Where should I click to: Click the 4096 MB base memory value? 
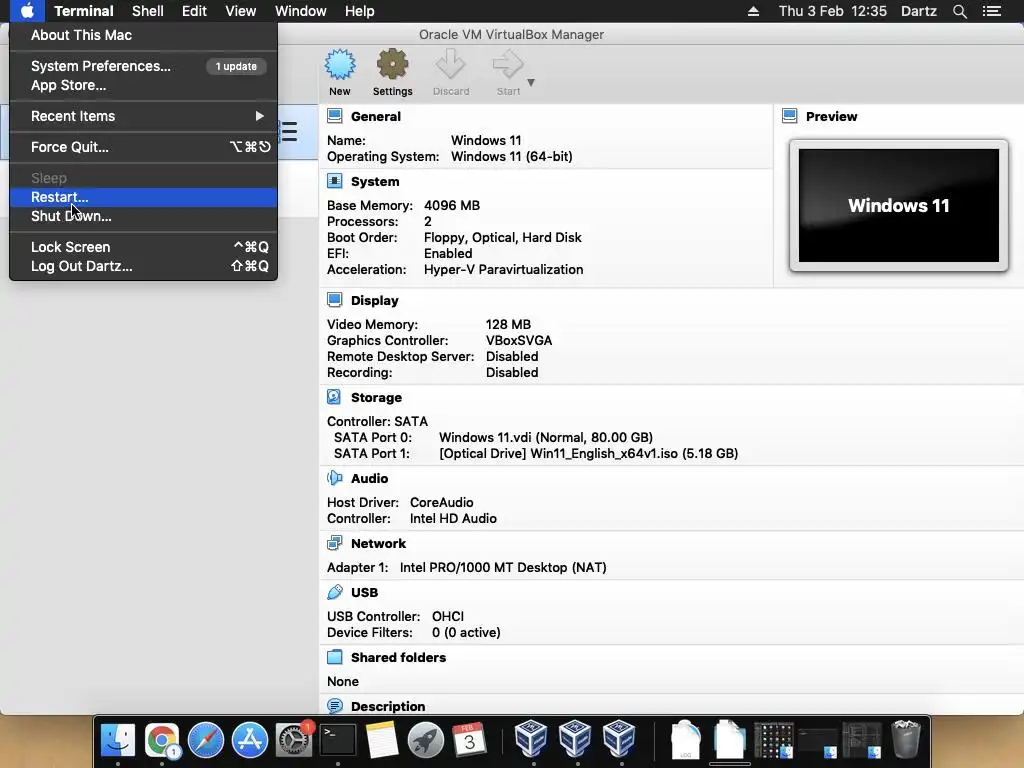[452, 206]
